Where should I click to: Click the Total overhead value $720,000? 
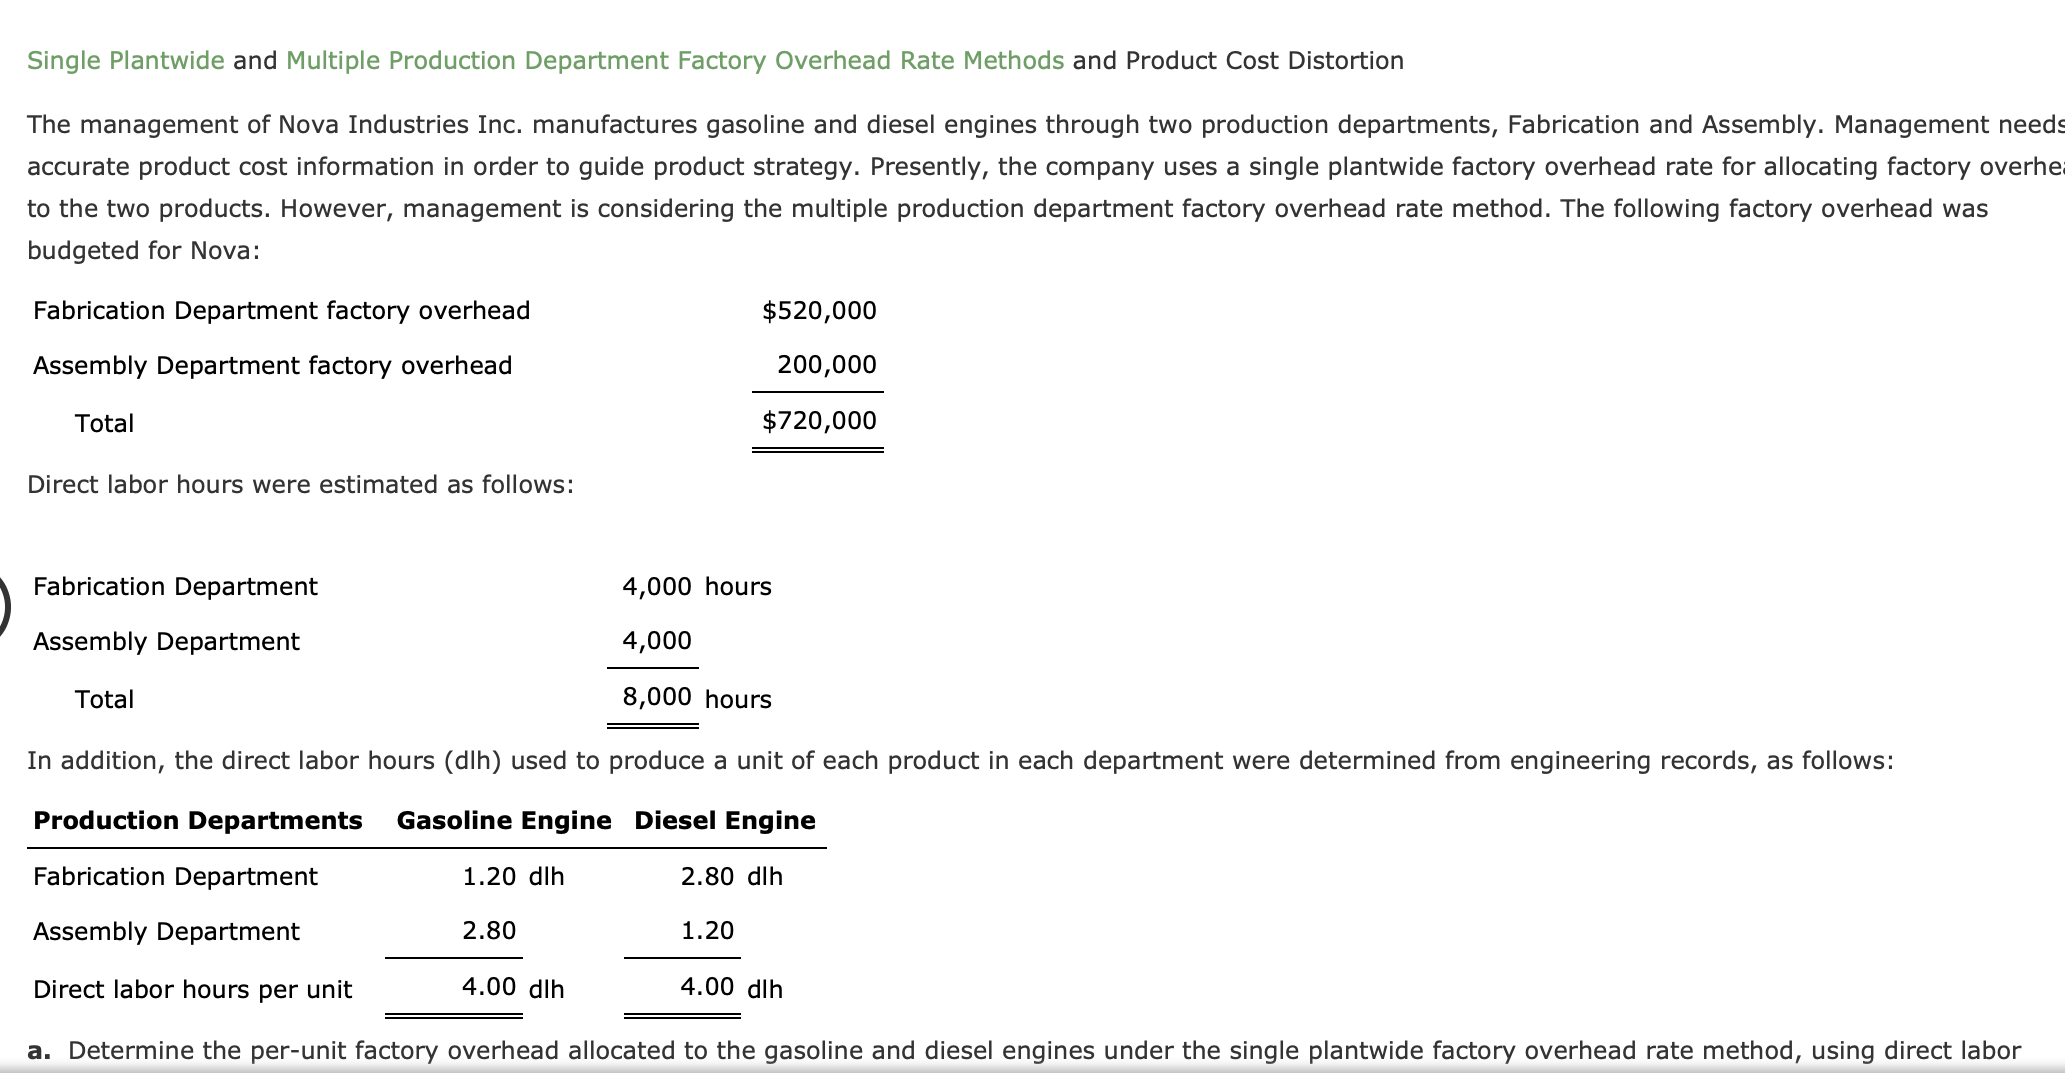click(x=819, y=419)
